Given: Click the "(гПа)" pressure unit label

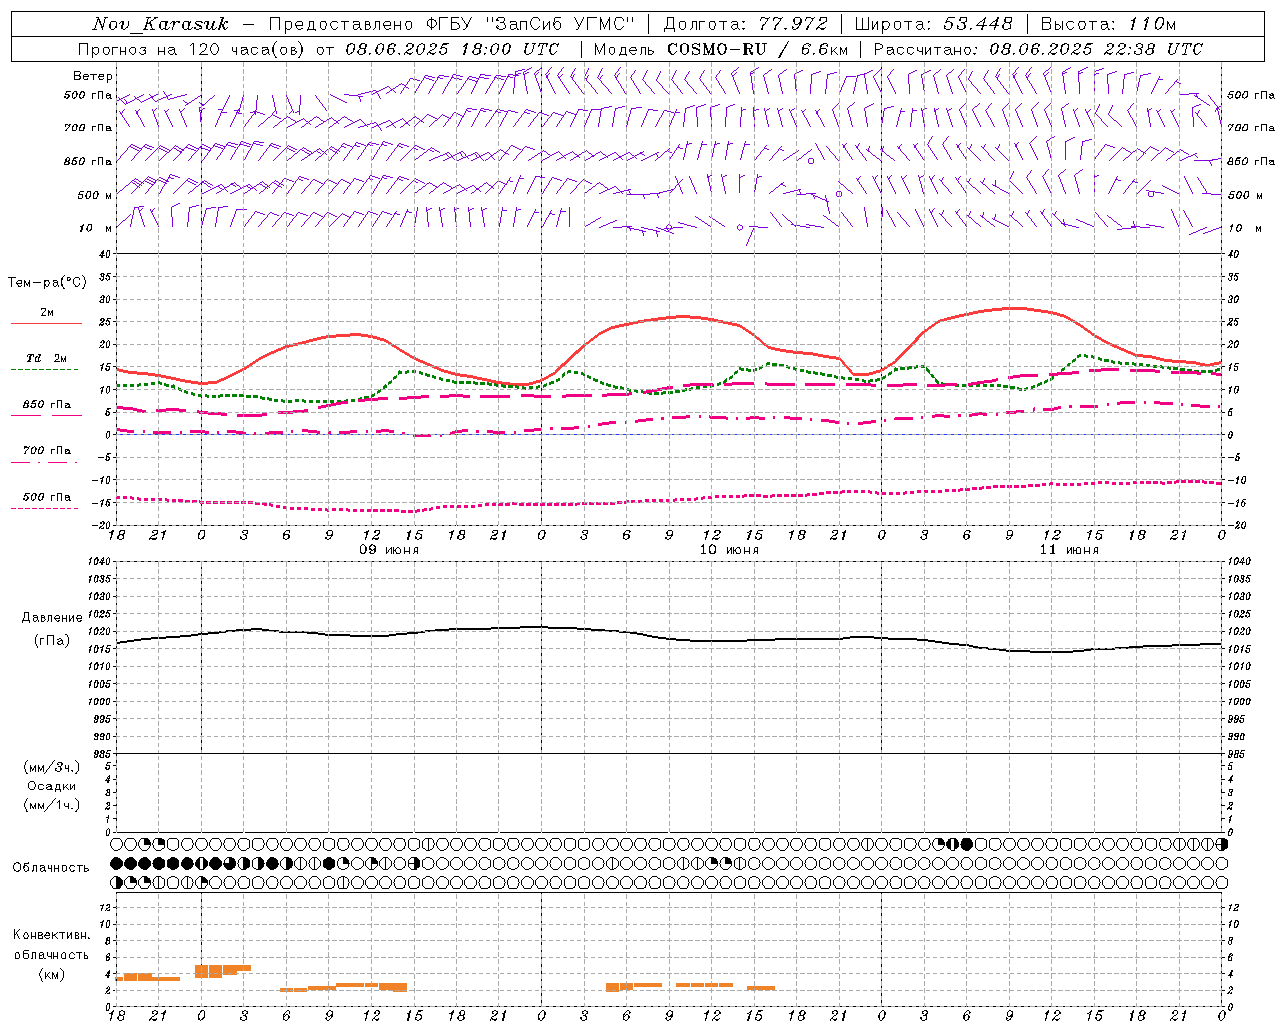Looking at the screenshot, I should pyautogui.click(x=52, y=640).
